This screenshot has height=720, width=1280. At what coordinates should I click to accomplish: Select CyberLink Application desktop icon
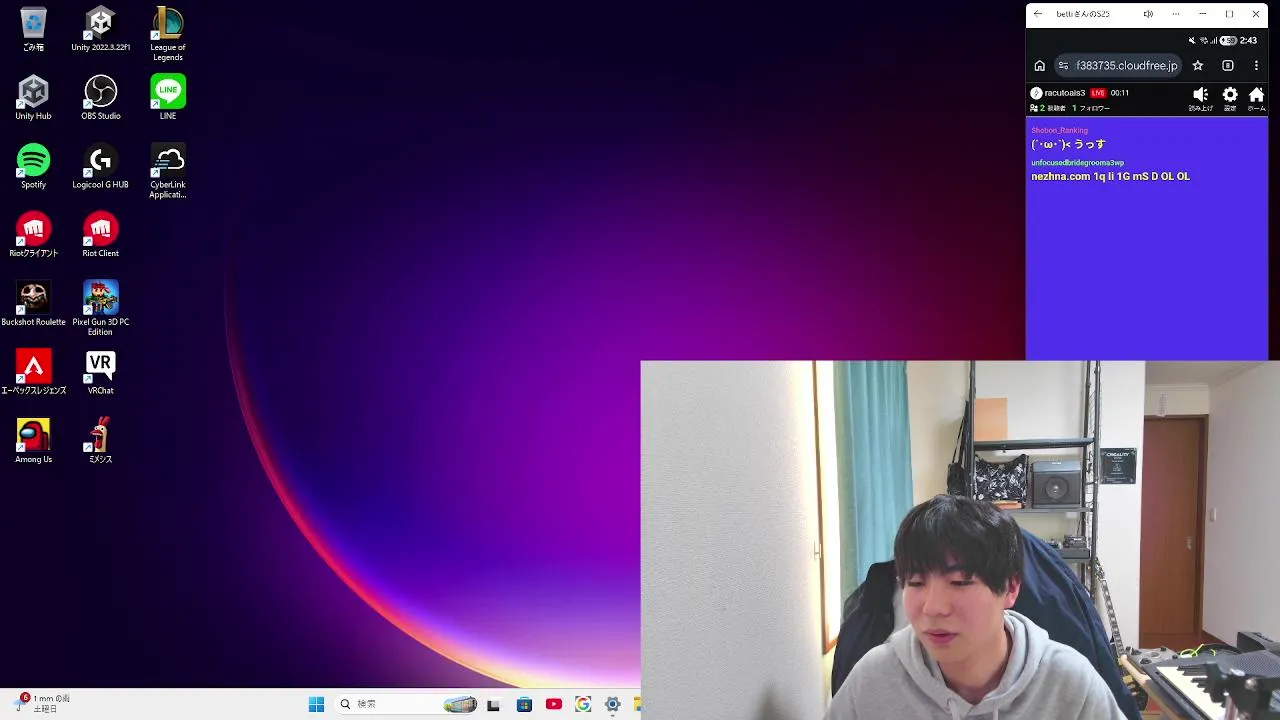tap(168, 171)
